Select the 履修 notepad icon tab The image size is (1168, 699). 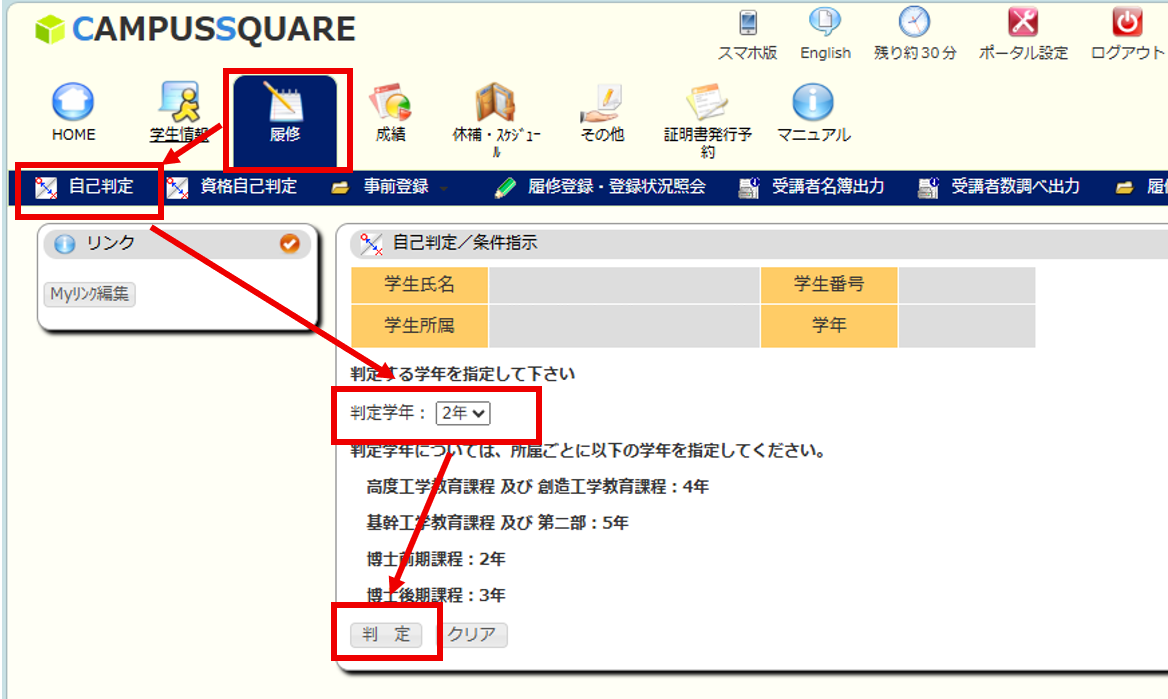pos(285,102)
